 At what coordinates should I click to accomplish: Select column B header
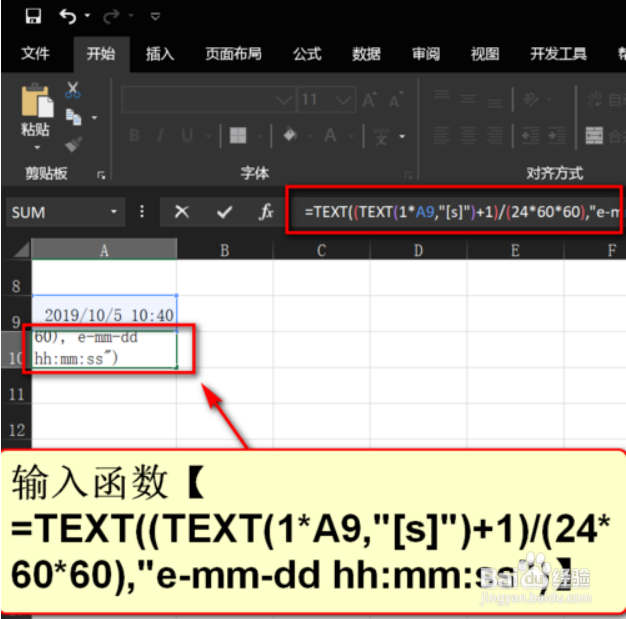pyautogui.click(x=225, y=250)
